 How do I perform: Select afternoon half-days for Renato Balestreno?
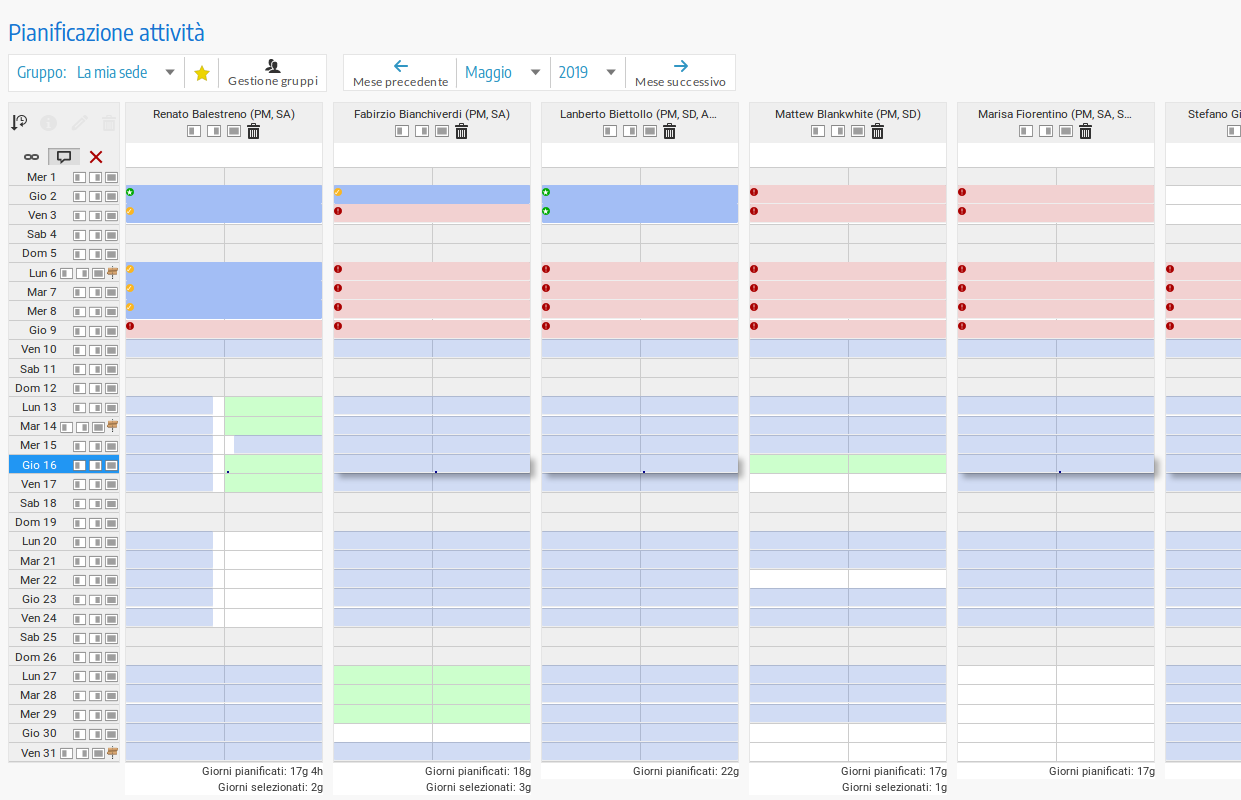click(214, 131)
